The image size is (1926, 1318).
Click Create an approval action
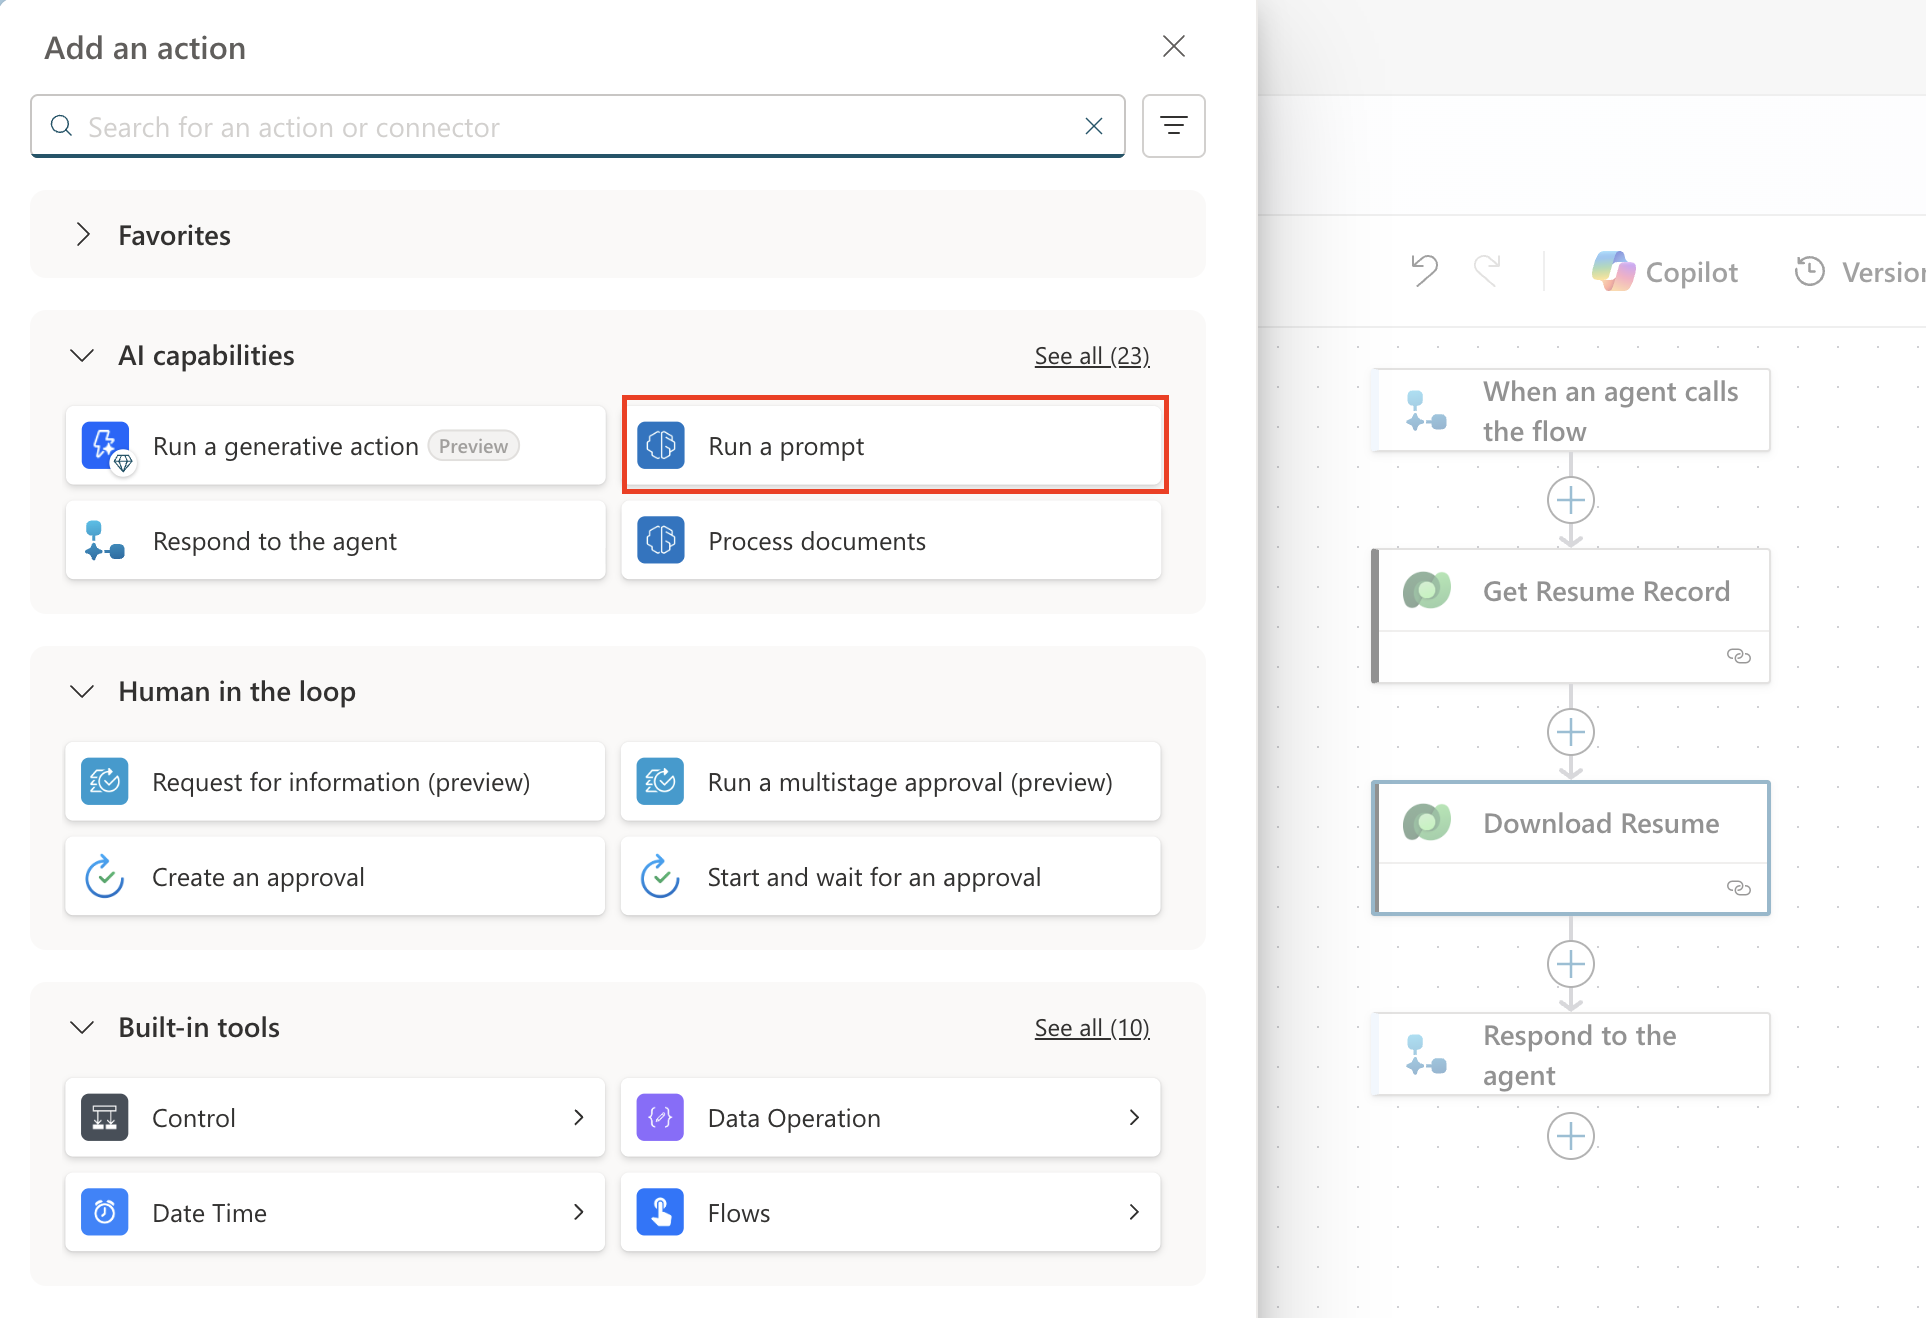tap(335, 877)
